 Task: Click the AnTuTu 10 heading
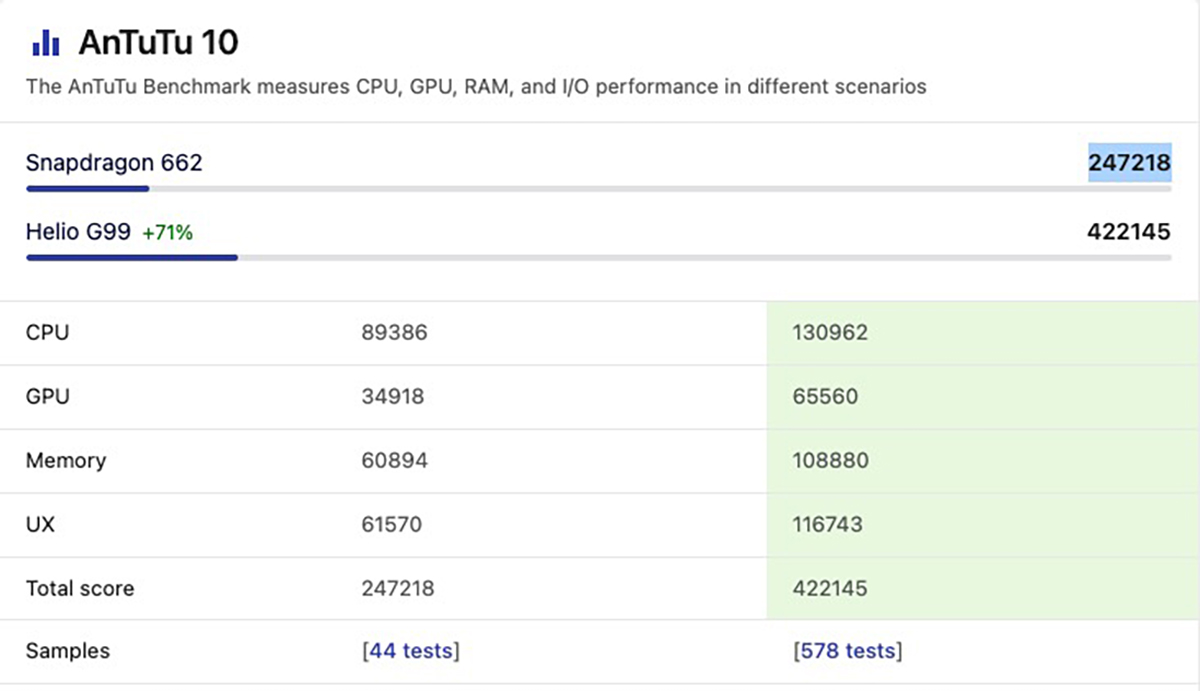(x=158, y=43)
